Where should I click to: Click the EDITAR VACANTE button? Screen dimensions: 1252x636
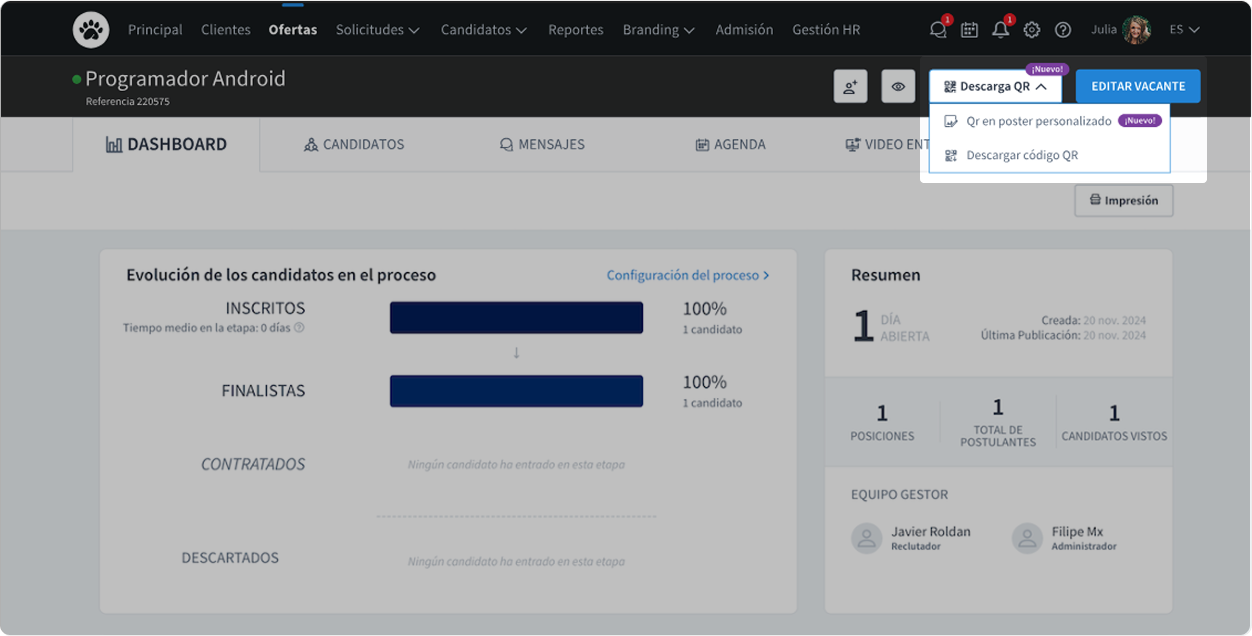[1138, 86]
